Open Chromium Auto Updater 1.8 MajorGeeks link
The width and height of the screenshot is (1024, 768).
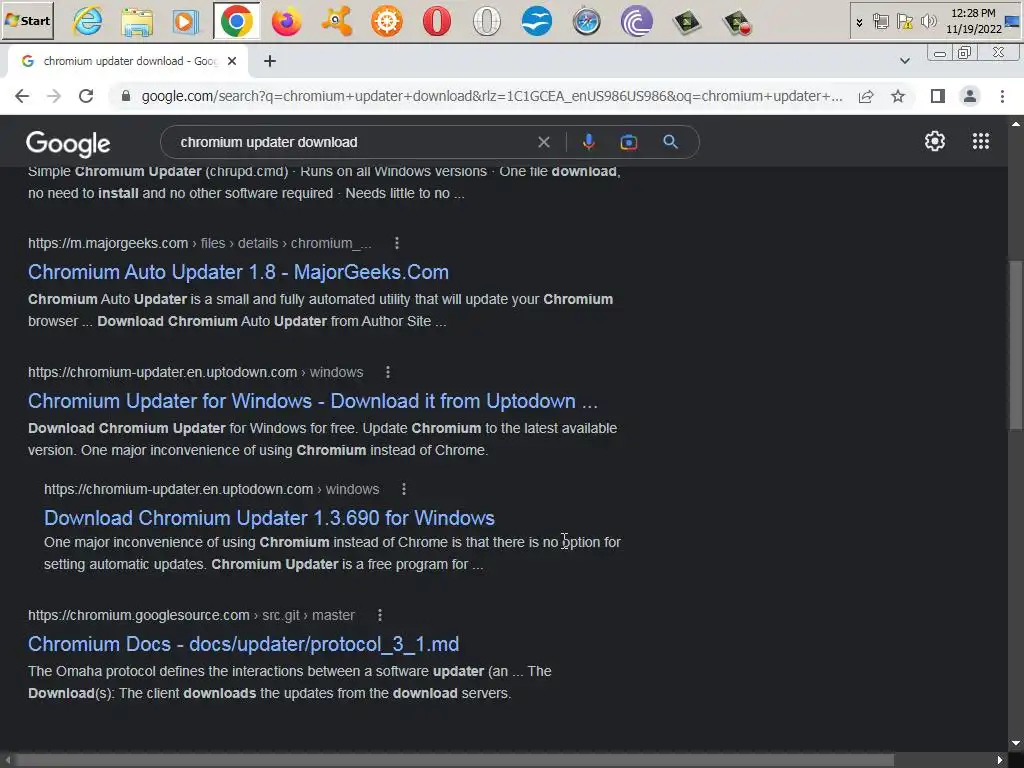pos(238,272)
